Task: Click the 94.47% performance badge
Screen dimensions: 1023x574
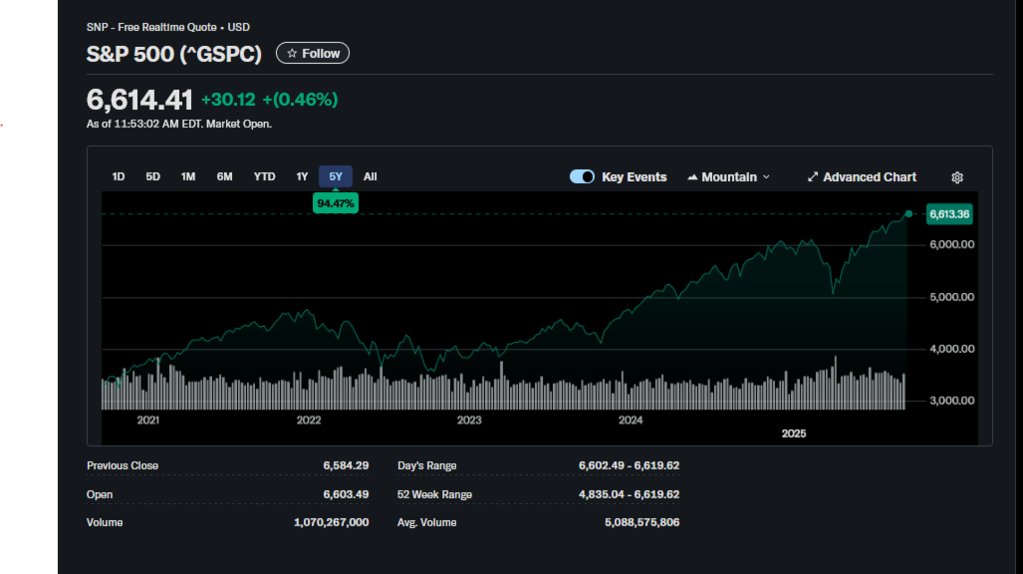Action: 335,204
